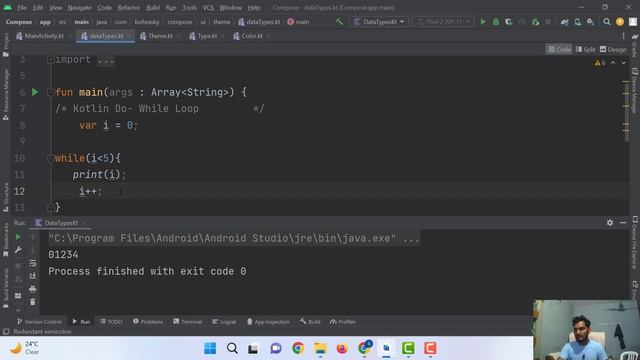
Task: Click Sync Project with Gradle Files icon
Action: (564, 22)
